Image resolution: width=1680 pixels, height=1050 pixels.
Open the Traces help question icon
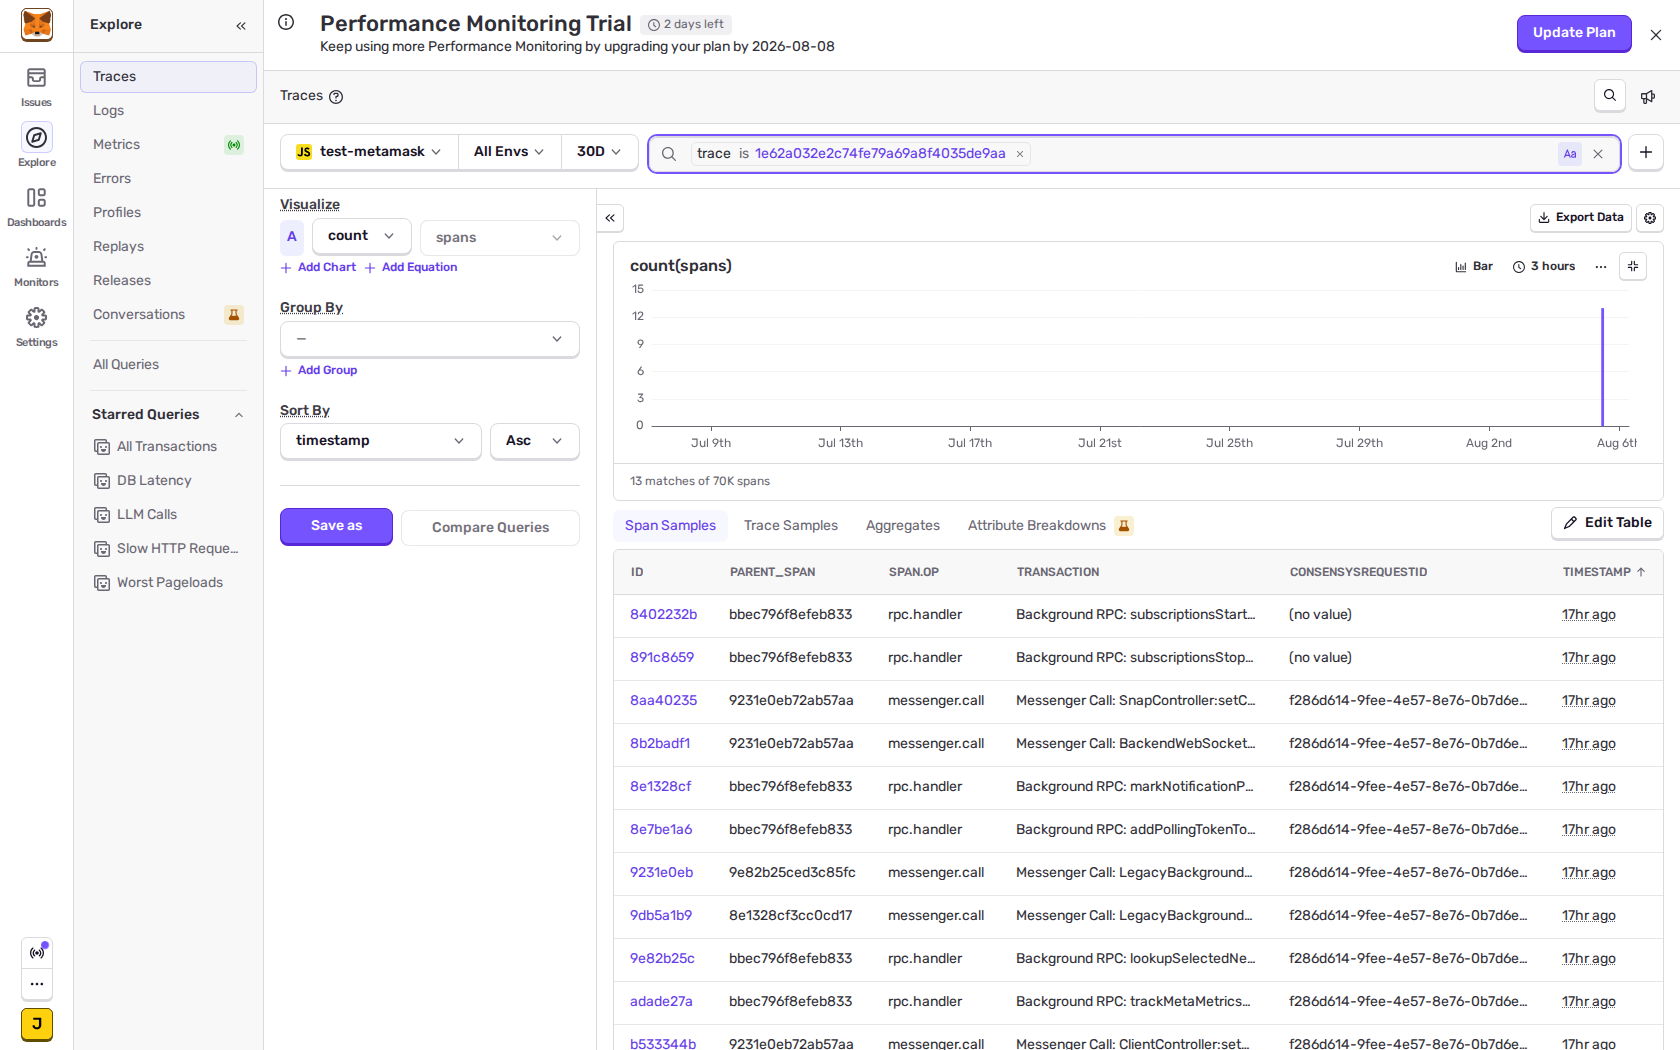tap(336, 97)
